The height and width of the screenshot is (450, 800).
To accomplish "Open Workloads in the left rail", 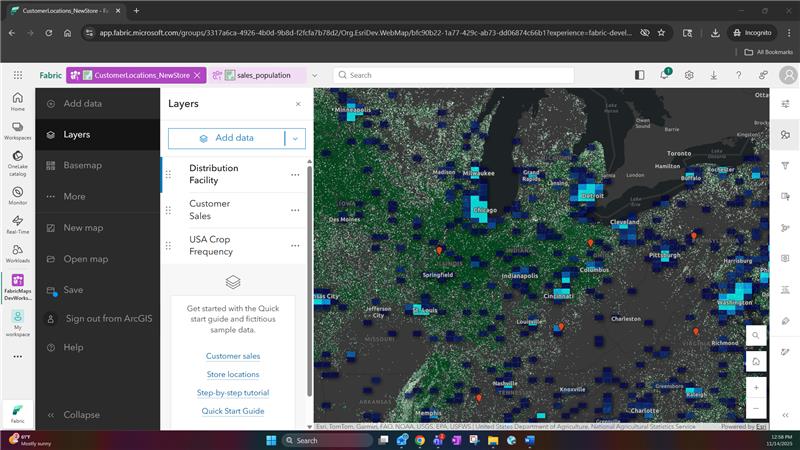I will coord(17,253).
